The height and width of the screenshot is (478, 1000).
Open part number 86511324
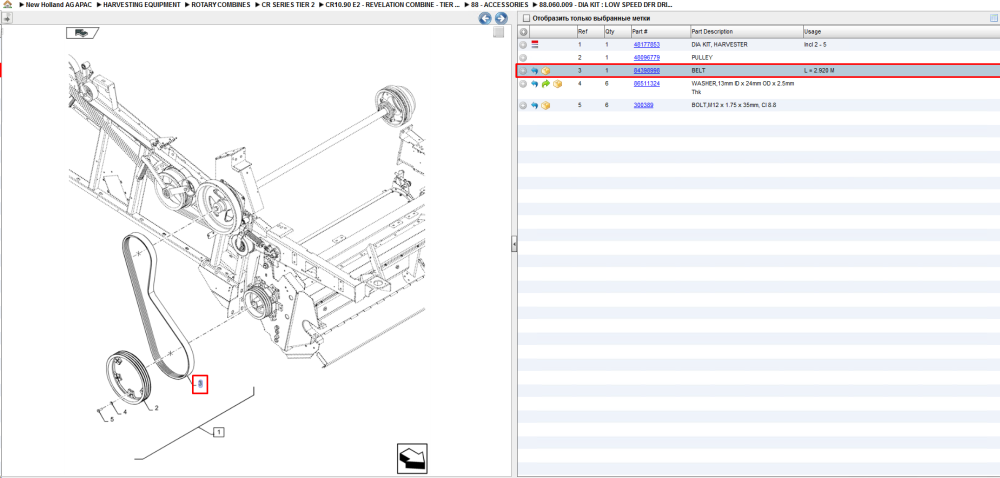coord(647,83)
